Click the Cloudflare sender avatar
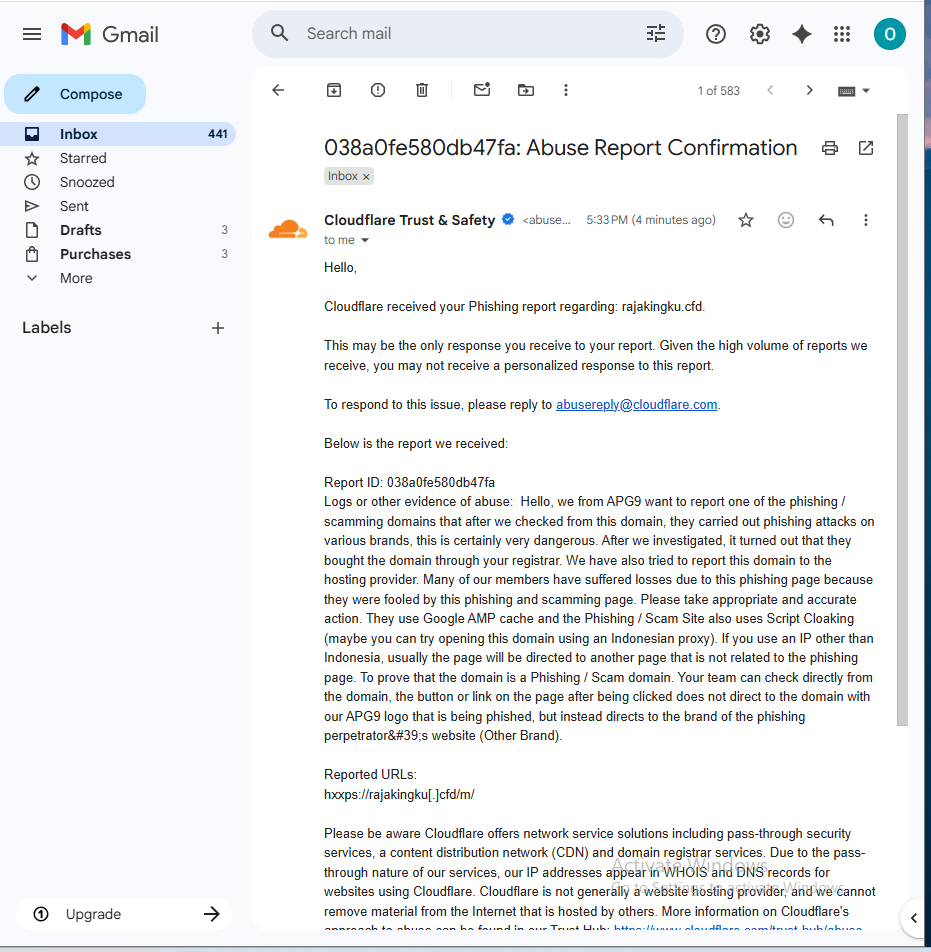This screenshot has height=952, width=931. [x=288, y=229]
